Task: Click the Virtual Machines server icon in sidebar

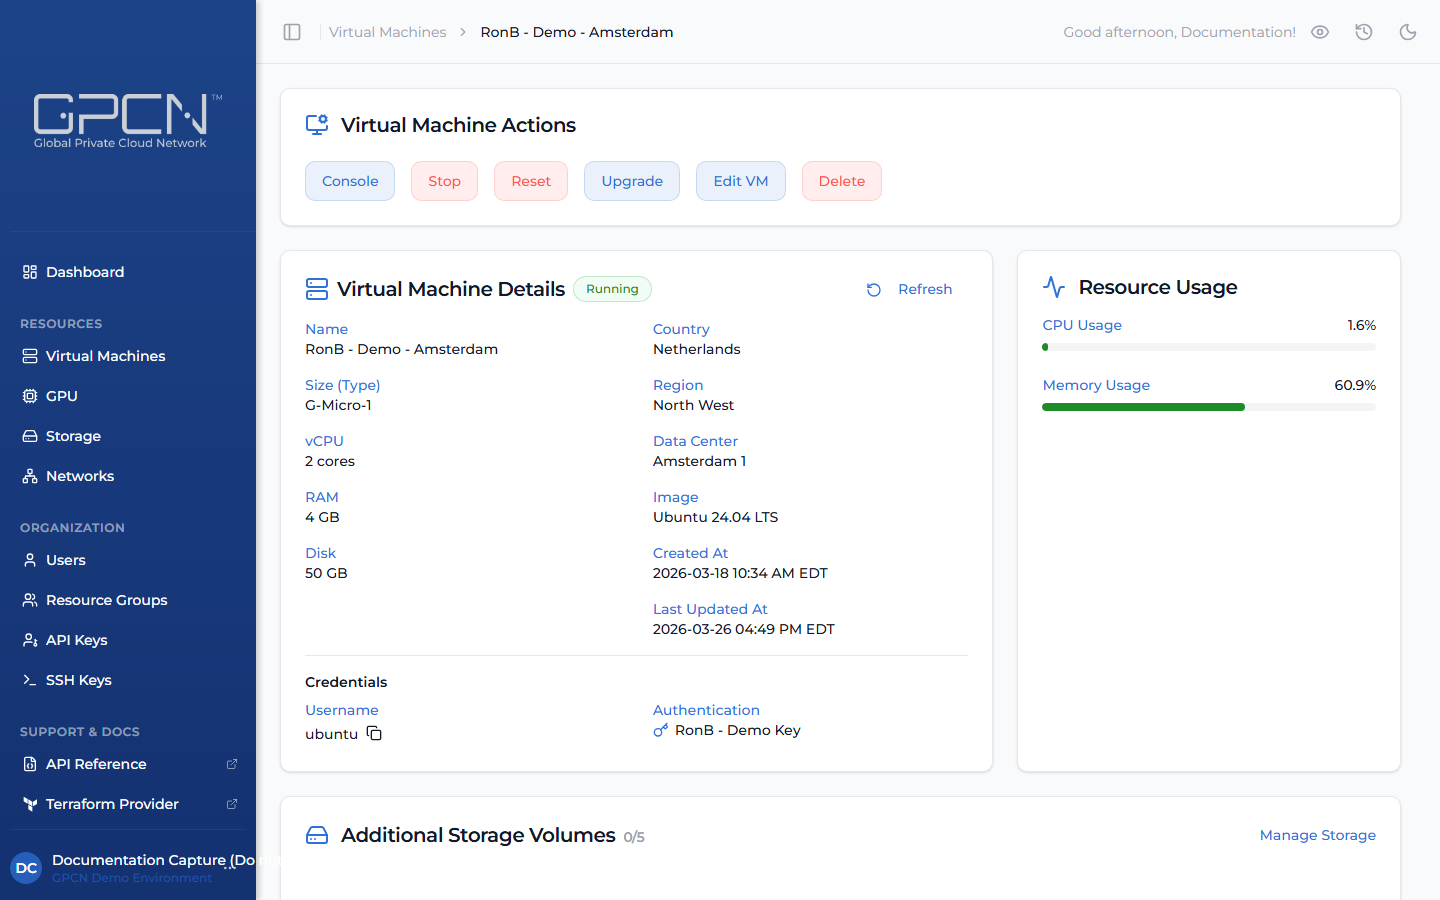Action: click(x=30, y=356)
